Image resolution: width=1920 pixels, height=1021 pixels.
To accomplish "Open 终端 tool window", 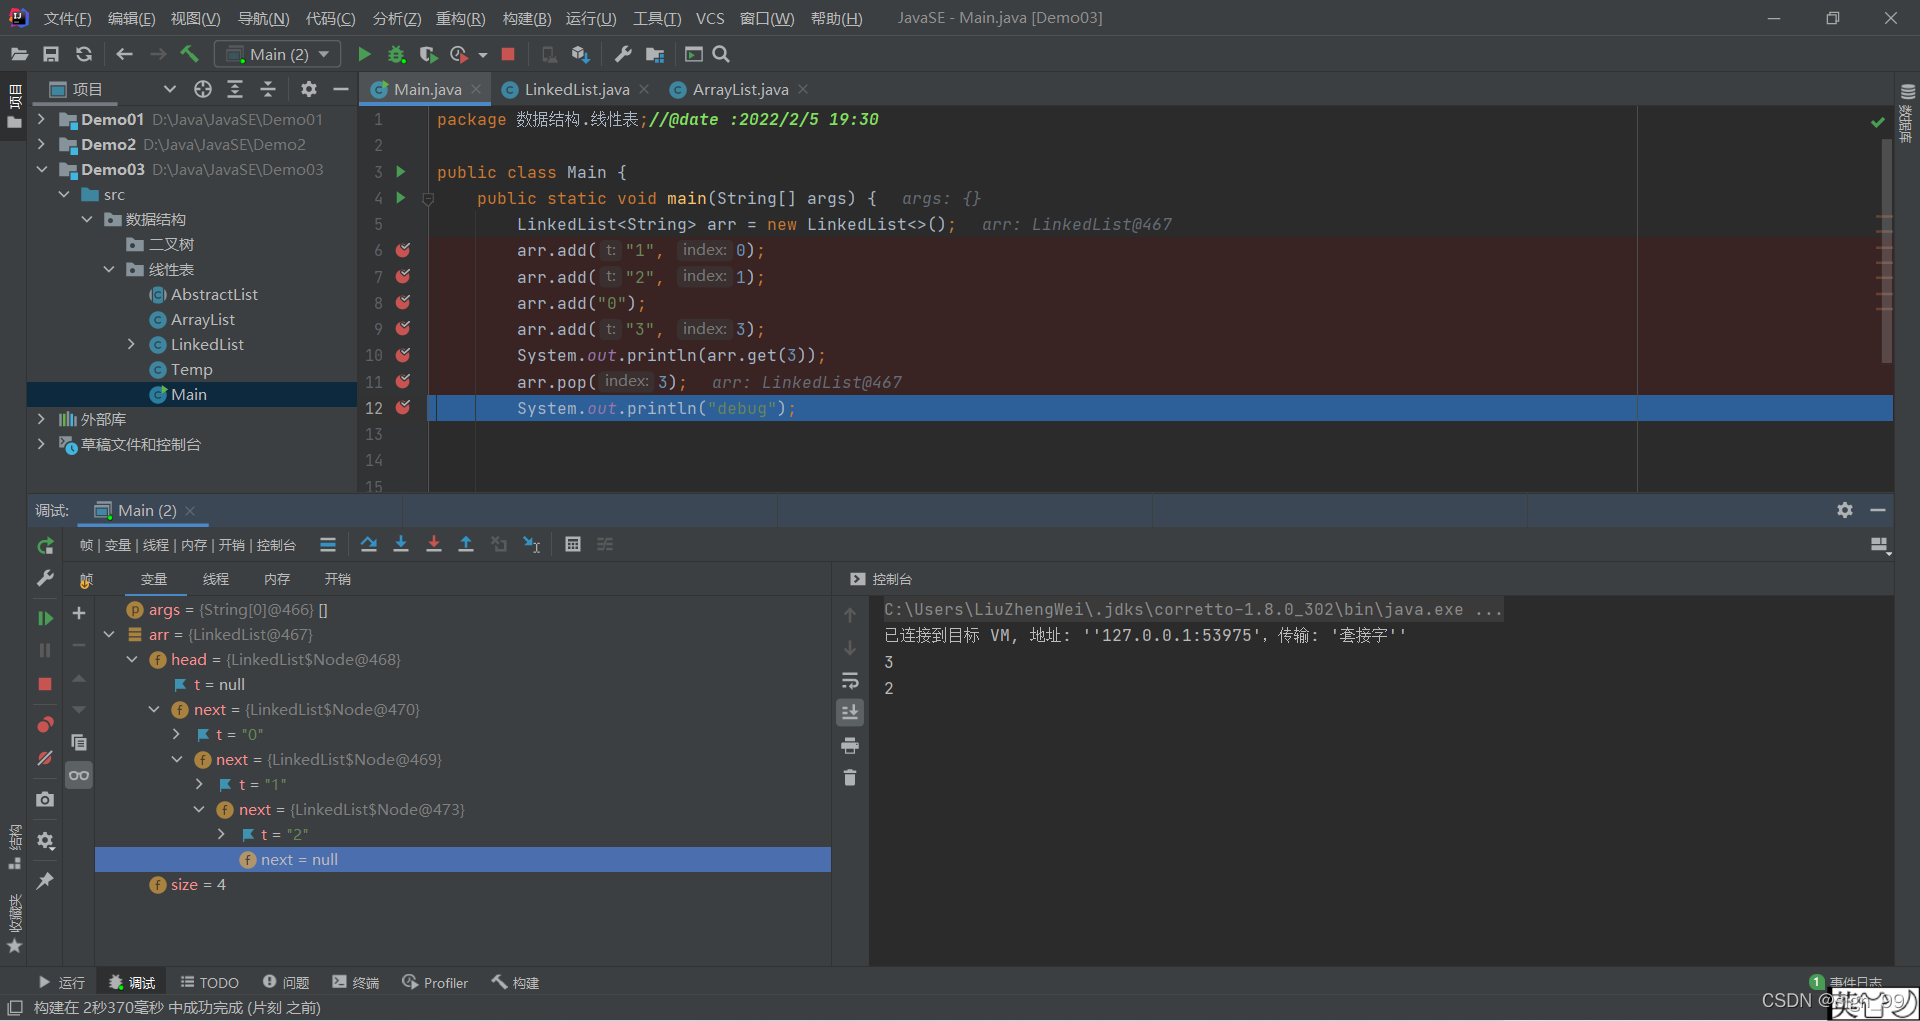I will (x=356, y=983).
